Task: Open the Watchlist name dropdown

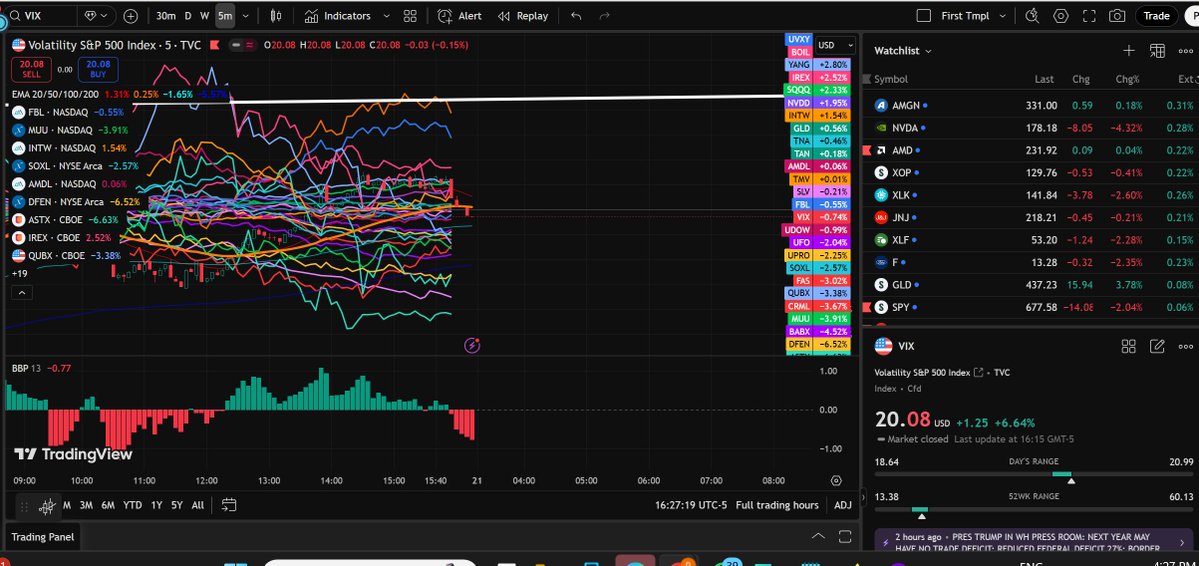Action: tap(903, 50)
